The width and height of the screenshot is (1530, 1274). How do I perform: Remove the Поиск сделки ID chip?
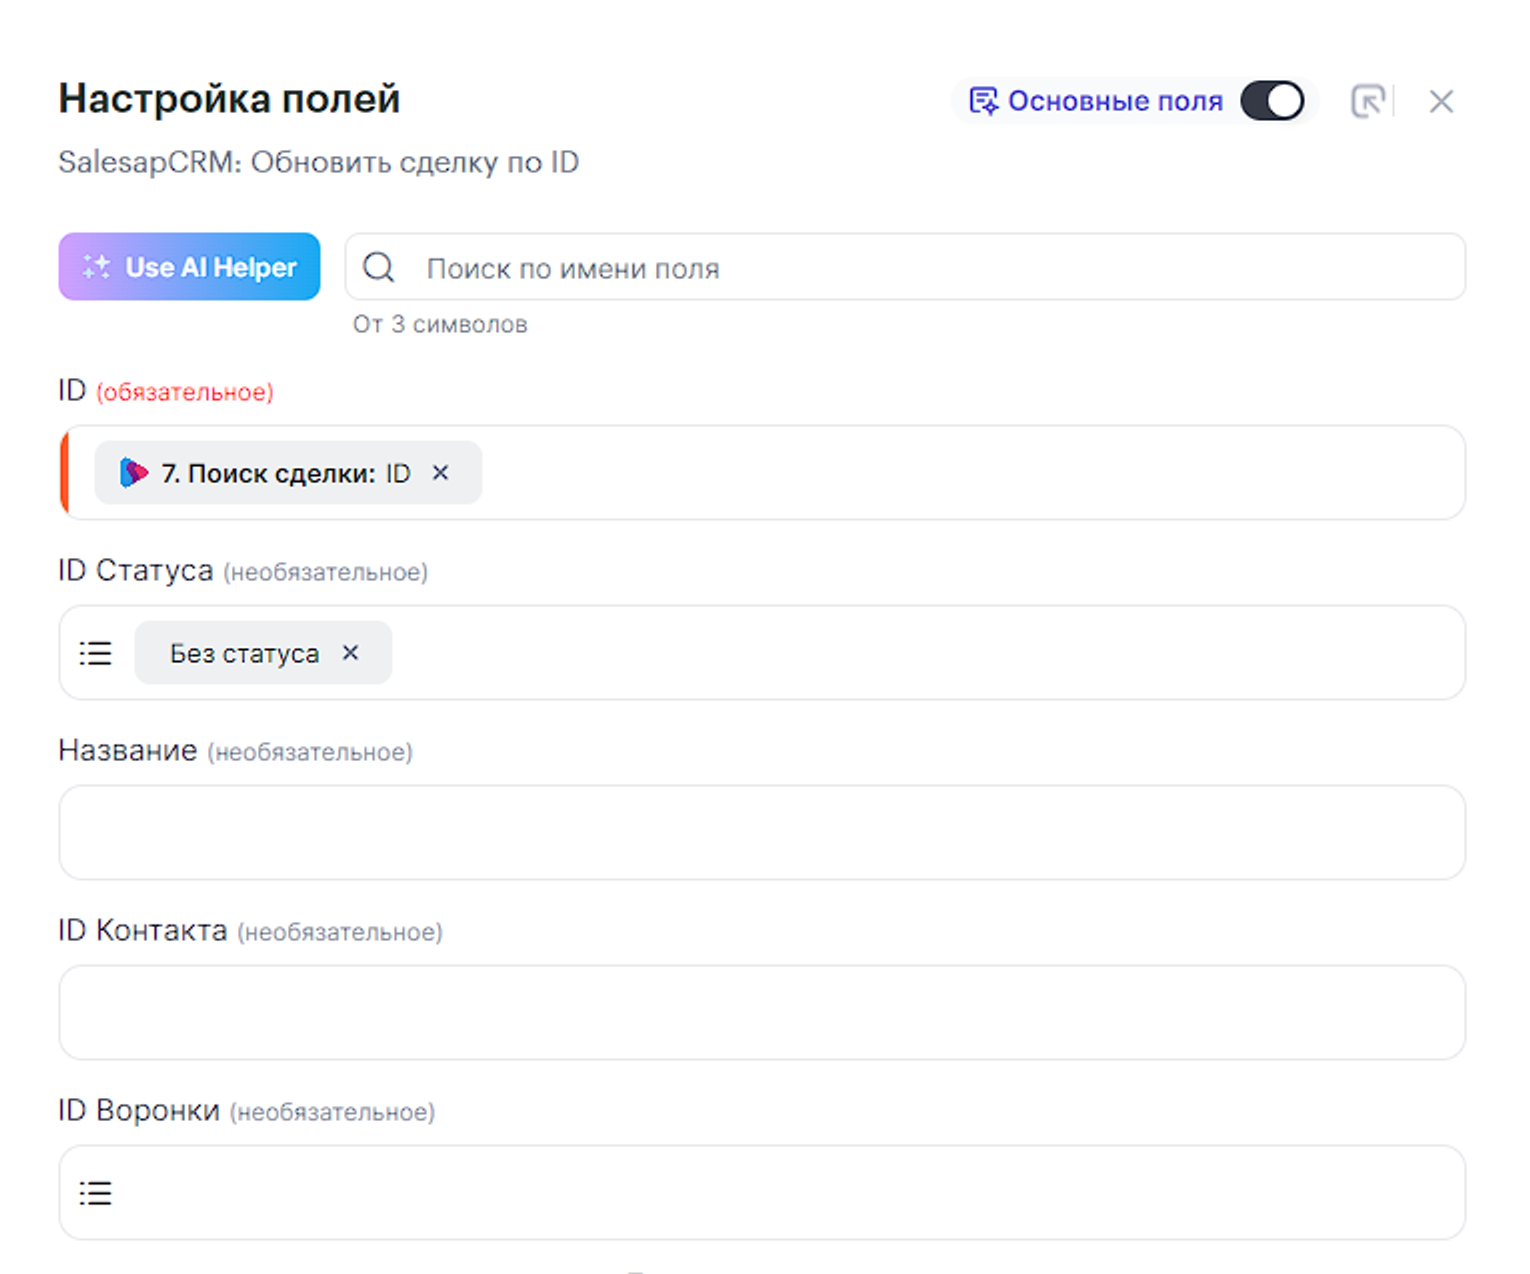coord(440,473)
